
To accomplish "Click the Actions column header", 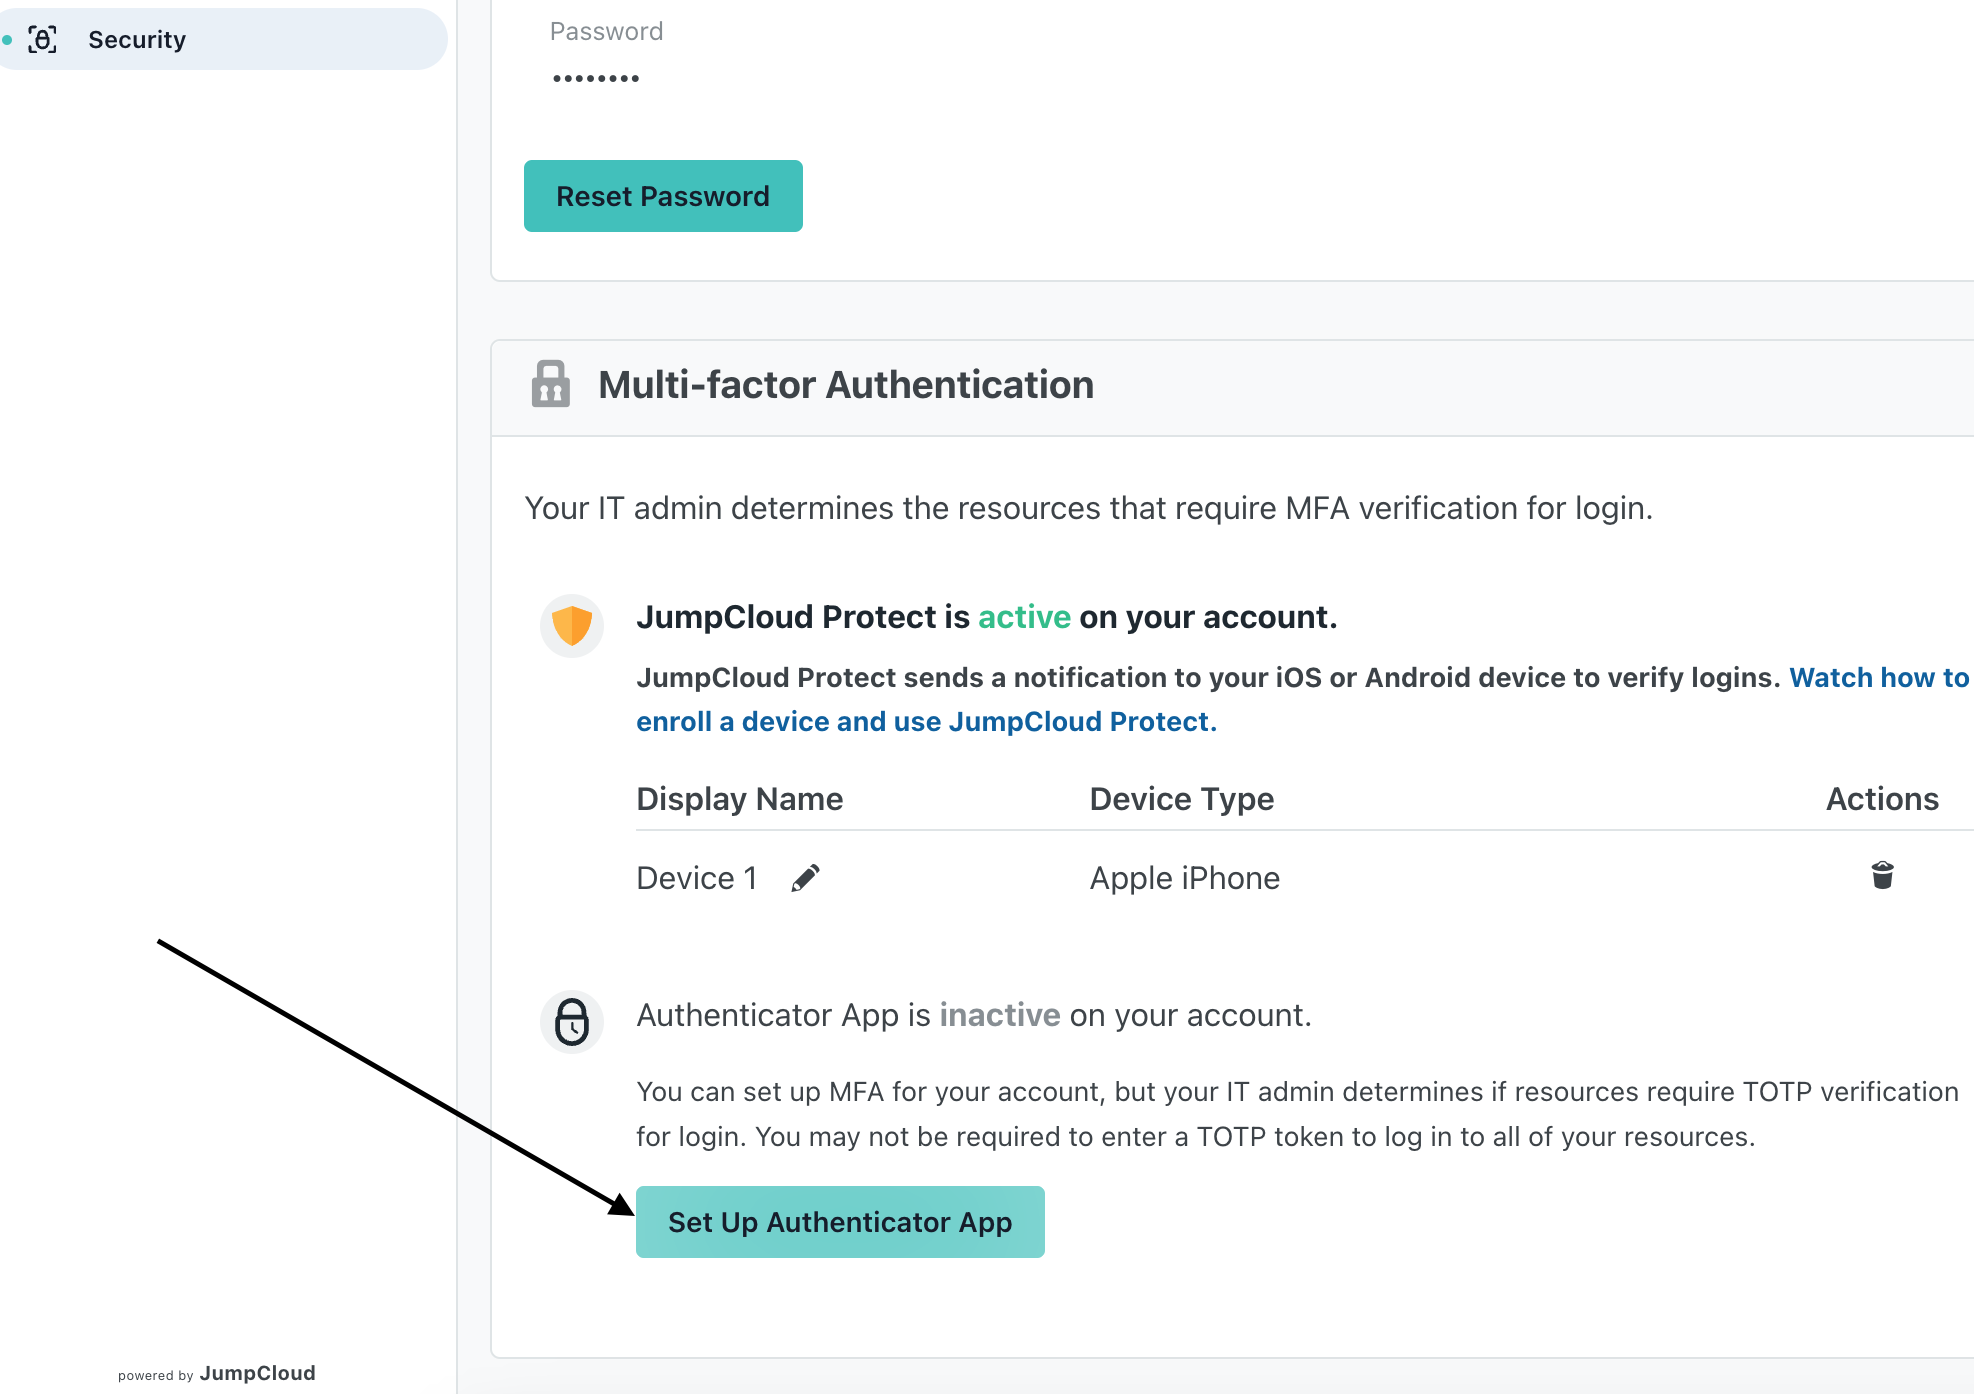I will tap(1882, 799).
